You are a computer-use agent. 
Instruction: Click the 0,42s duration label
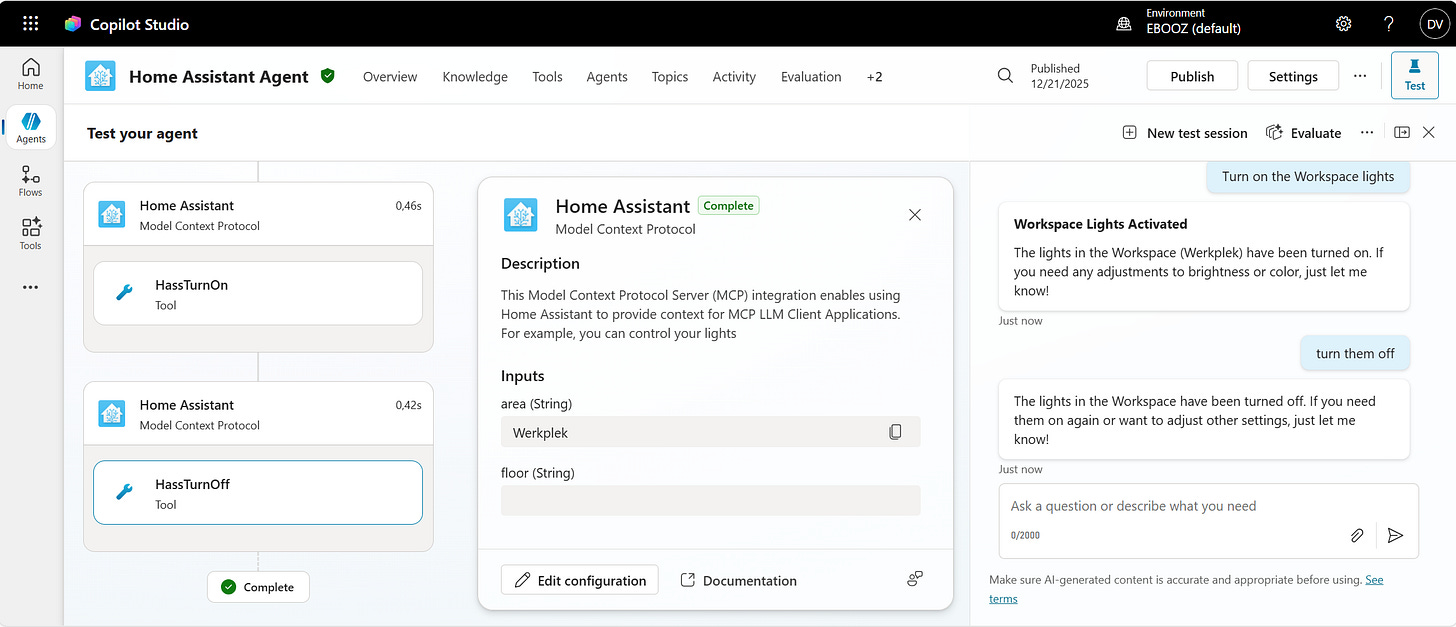[x=408, y=405]
